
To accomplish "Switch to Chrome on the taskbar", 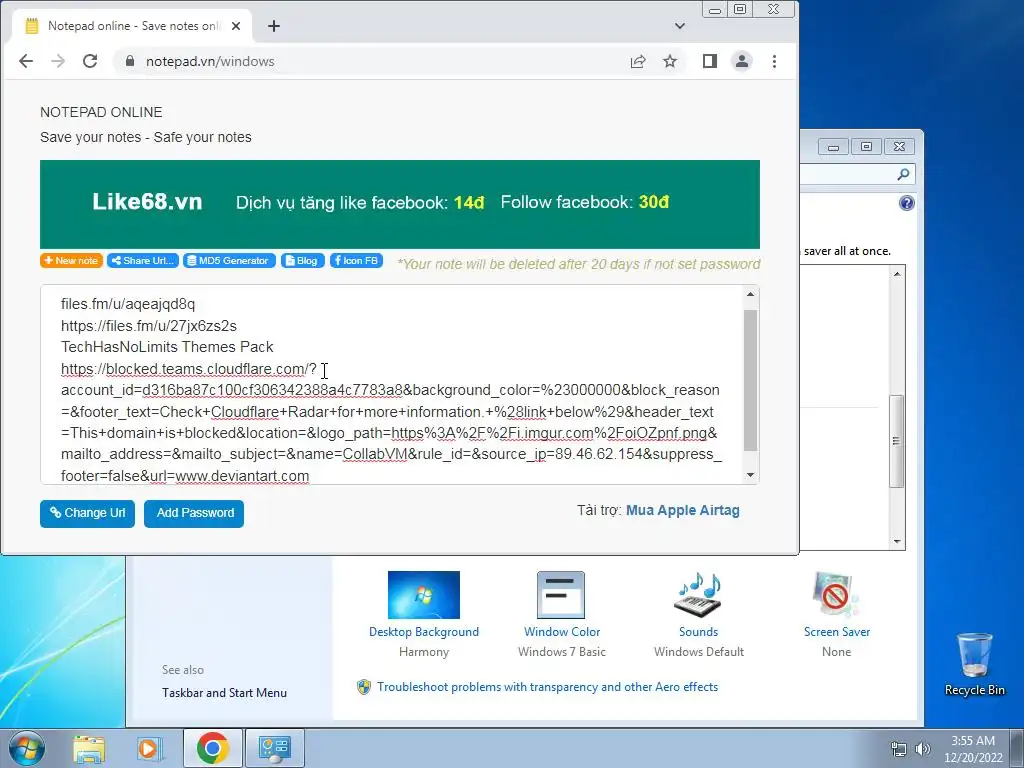I will (212, 748).
